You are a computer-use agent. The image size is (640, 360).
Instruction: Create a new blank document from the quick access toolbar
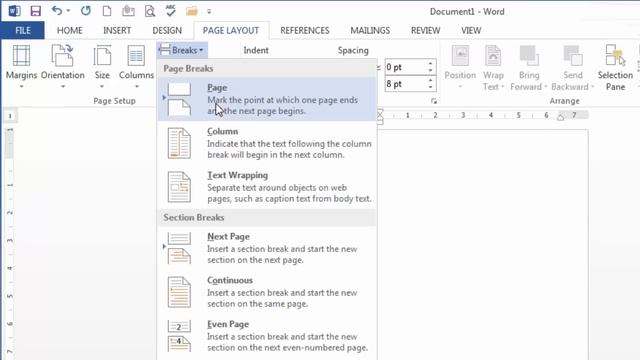(107, 11)
